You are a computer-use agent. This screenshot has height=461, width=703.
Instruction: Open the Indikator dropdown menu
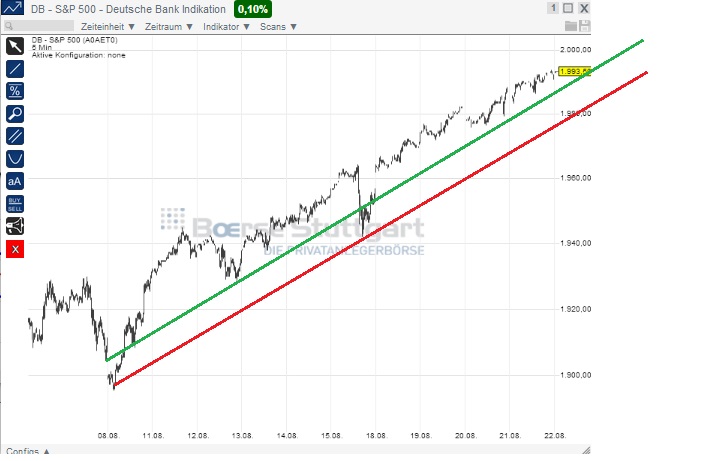point(226,27)
